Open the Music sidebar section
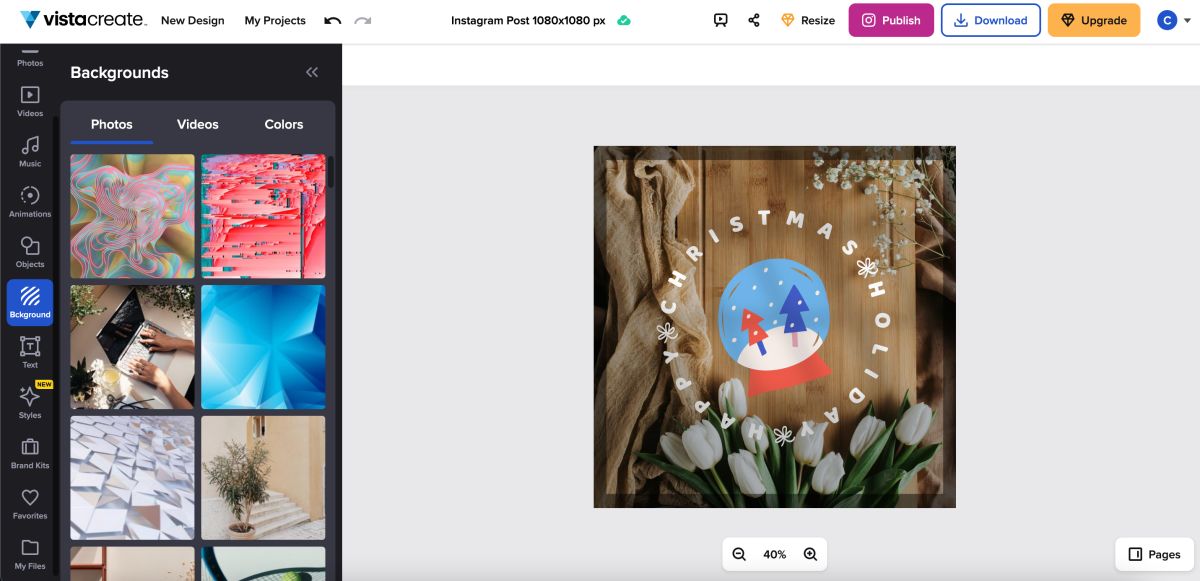Screen dimensions: 1200x581 coord(30,152)
